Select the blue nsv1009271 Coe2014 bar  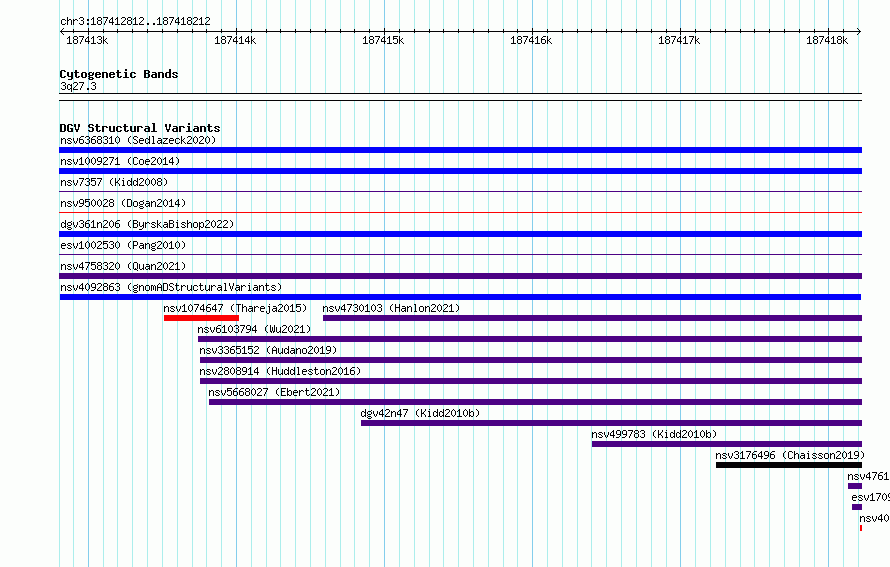(460, 171)
